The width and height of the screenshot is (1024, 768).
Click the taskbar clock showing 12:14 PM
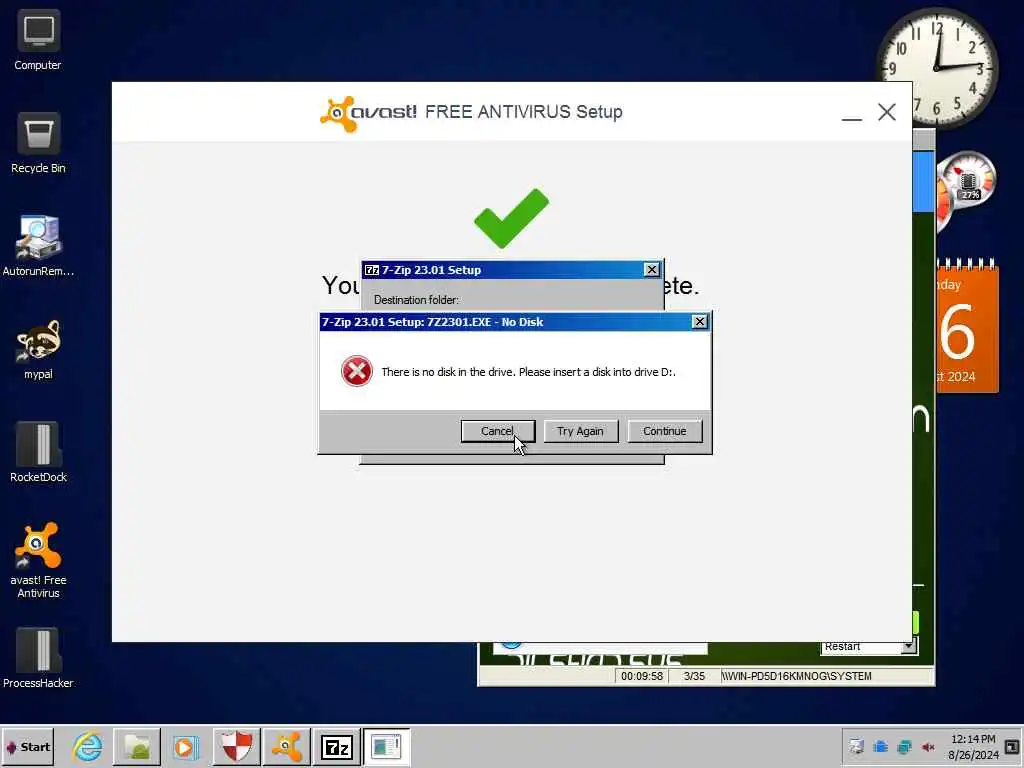[973, 747]
